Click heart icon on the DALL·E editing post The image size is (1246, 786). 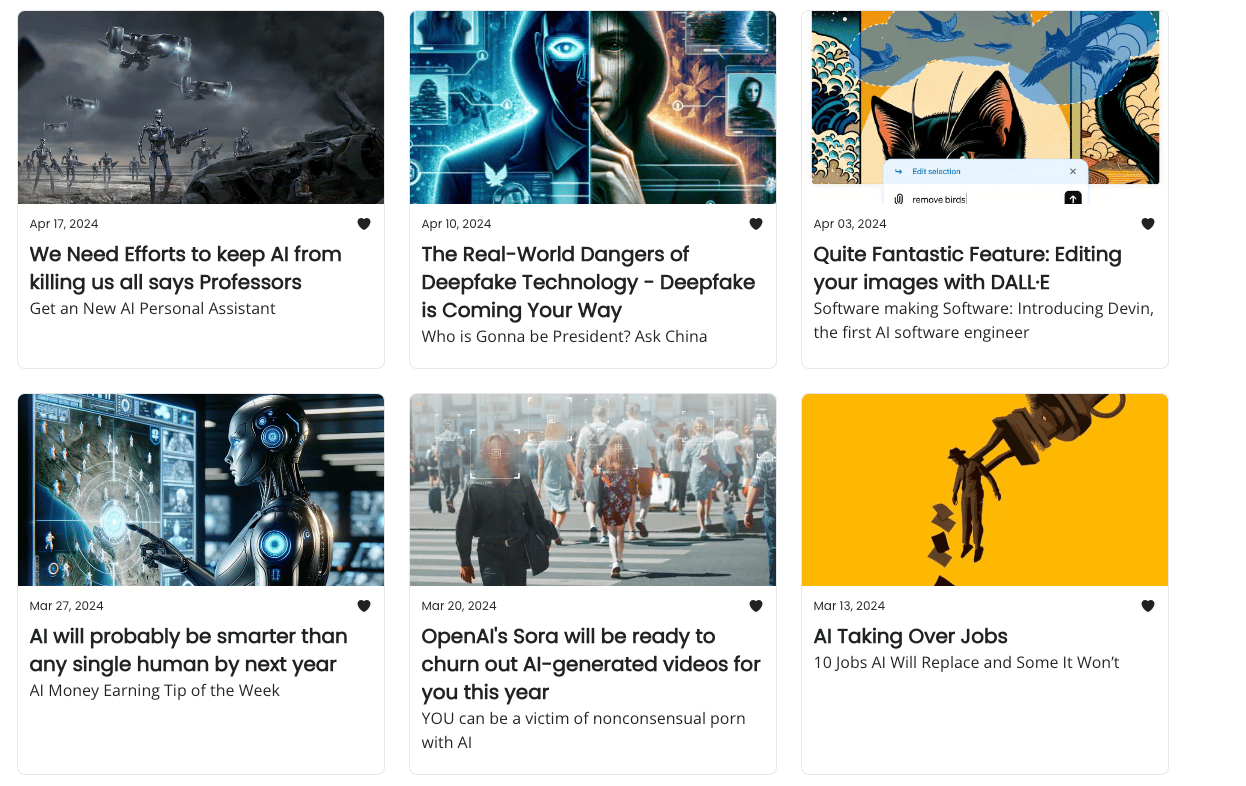pos(1148,224)
